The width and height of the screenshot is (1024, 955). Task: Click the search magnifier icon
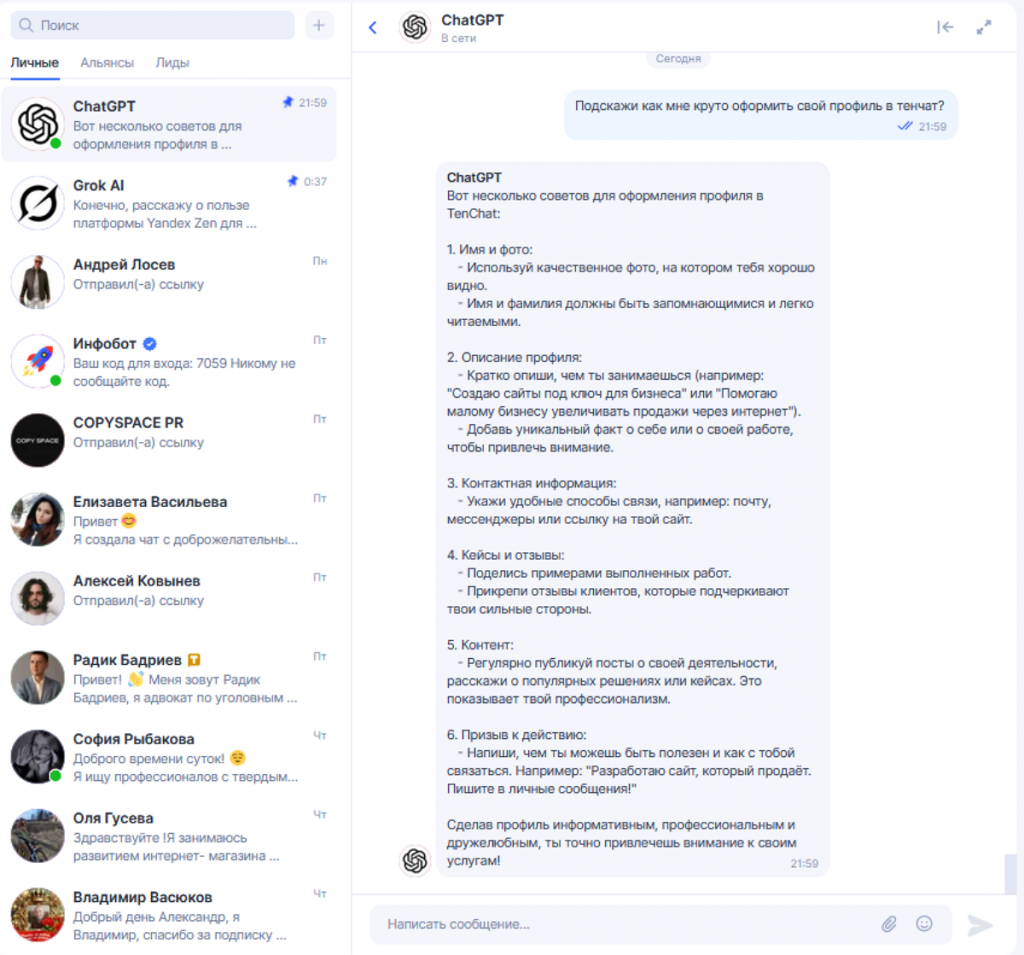point(26,25)
